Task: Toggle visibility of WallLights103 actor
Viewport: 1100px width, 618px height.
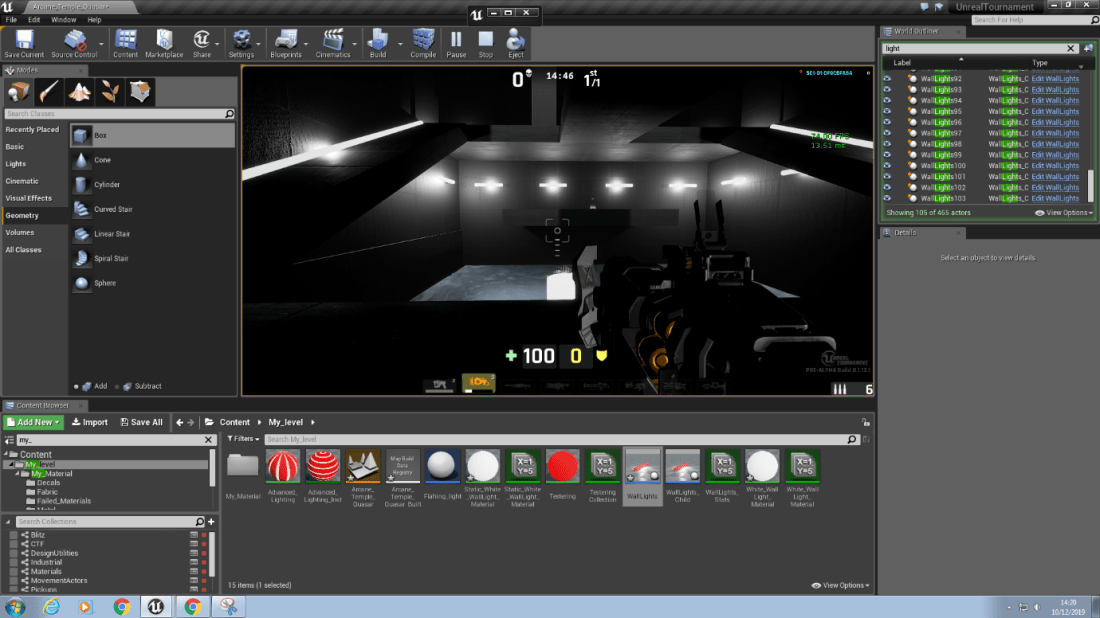Action: (x=887, y=198)
